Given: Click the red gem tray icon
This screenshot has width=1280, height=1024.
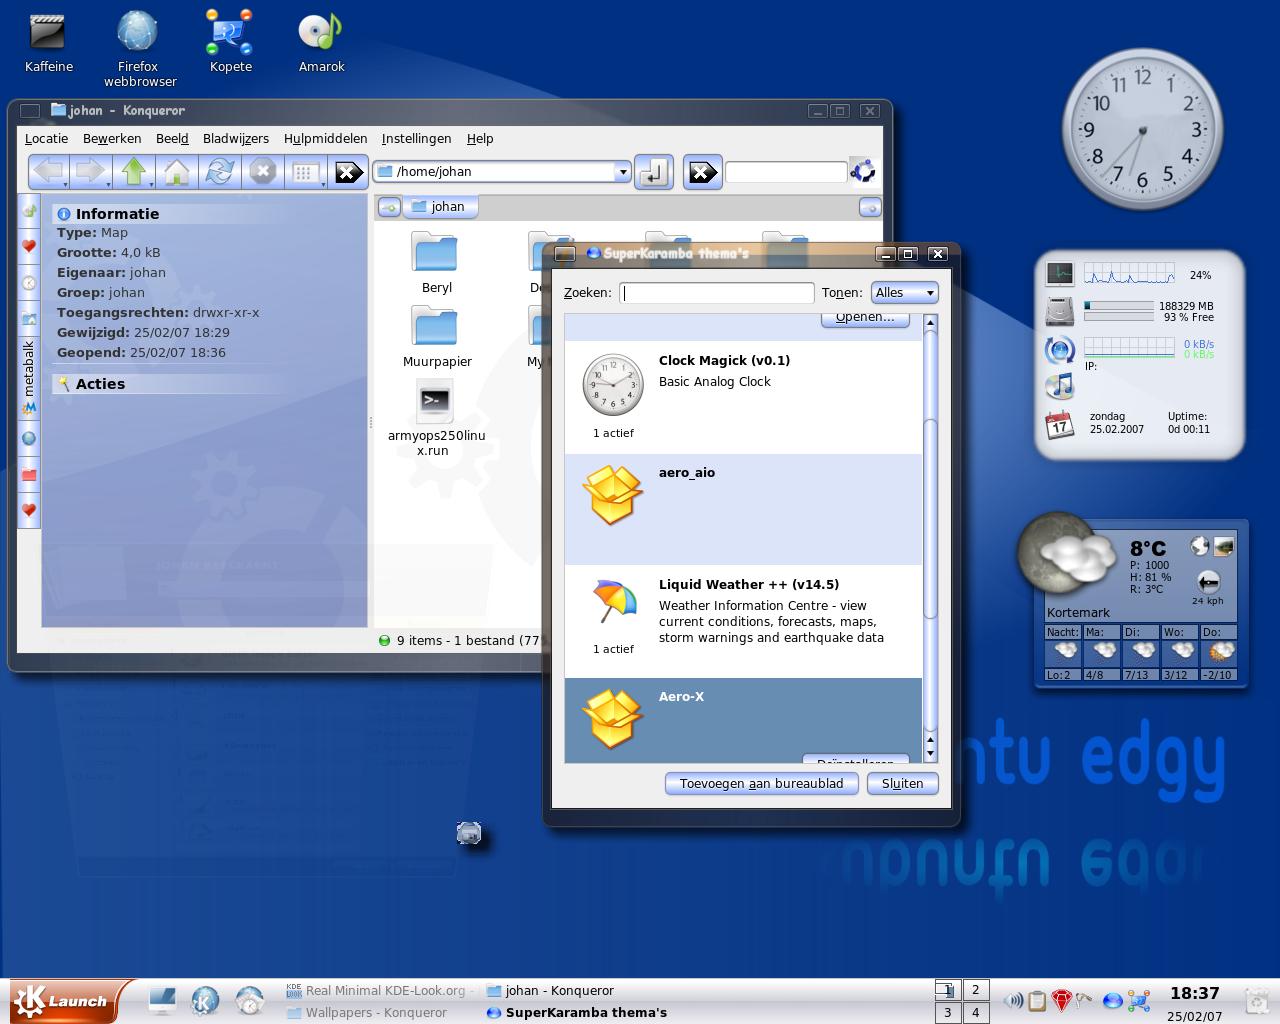Looking at the screenshot, I should point(1062,1000).
